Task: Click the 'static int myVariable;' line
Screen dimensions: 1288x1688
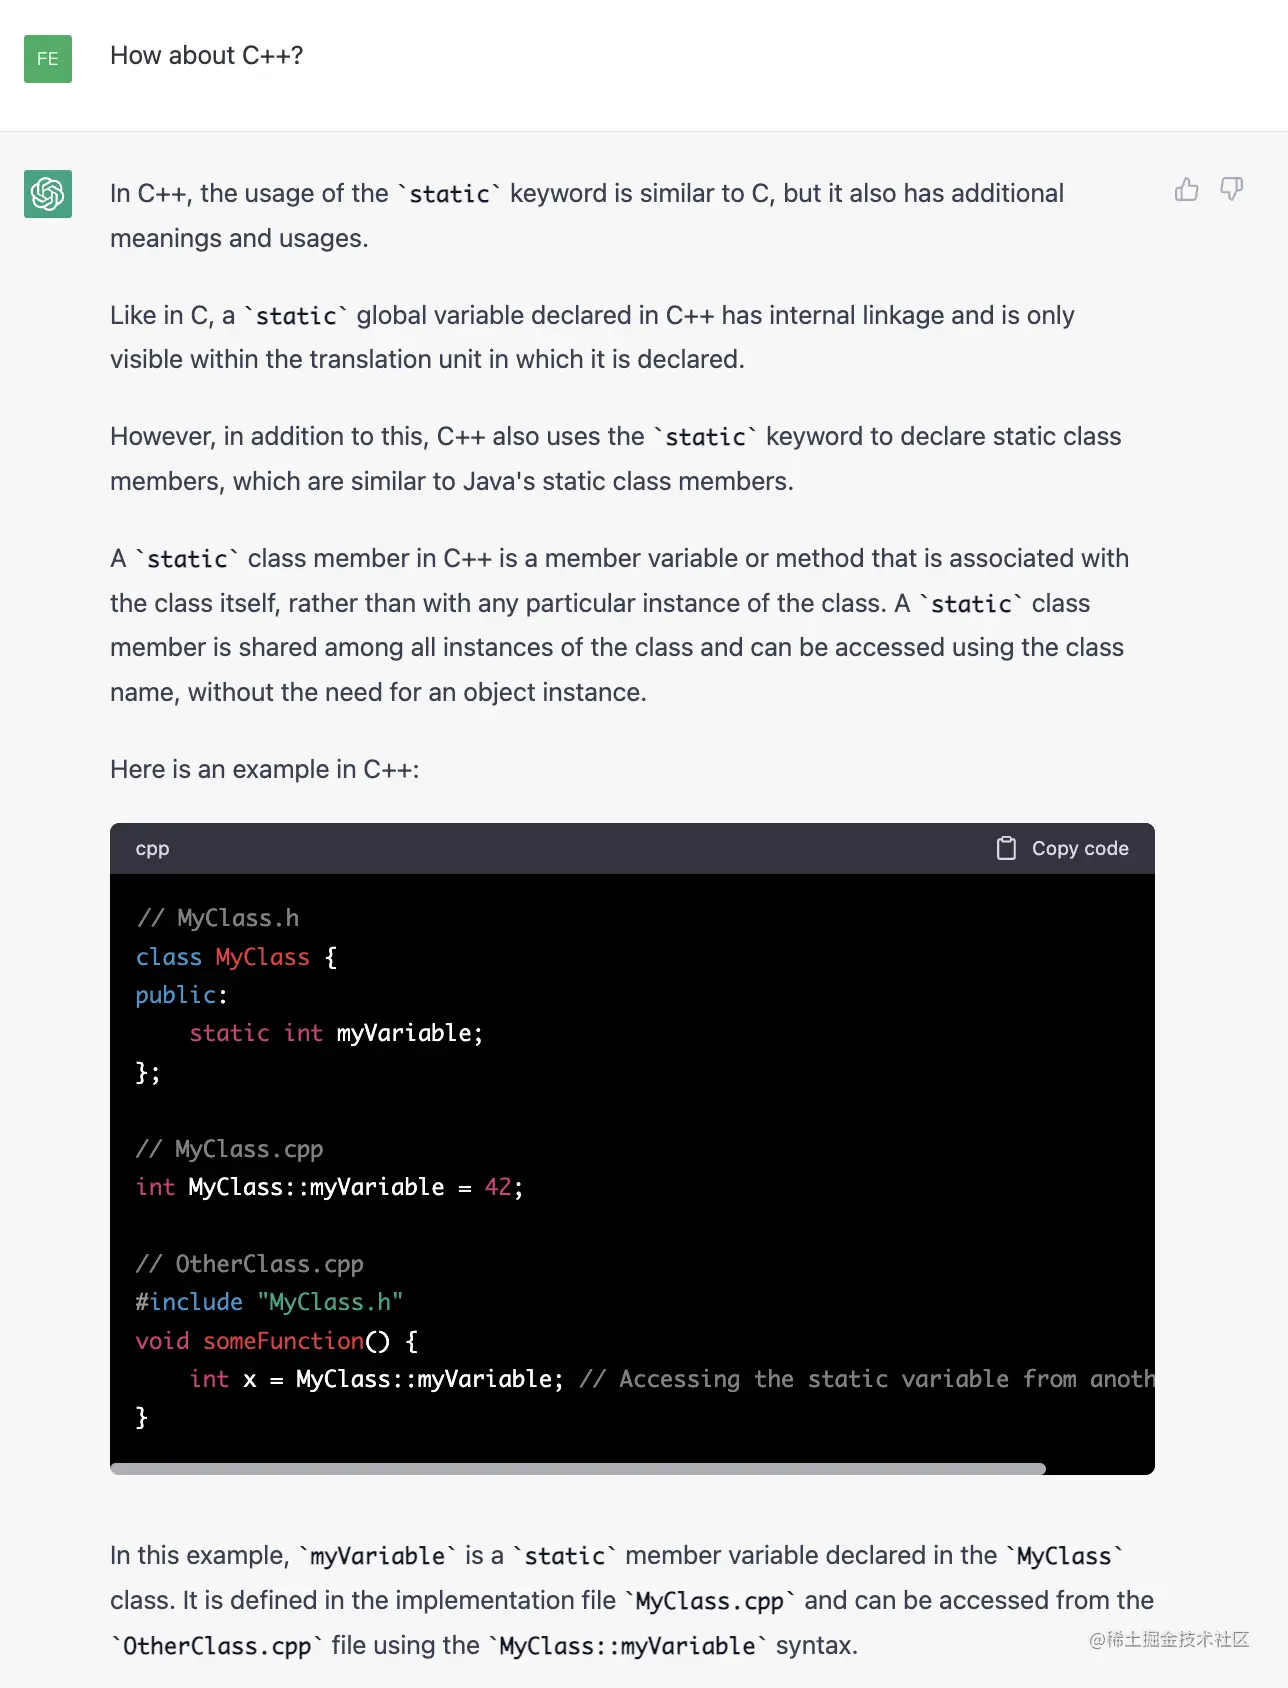Action: point(336,1033)
